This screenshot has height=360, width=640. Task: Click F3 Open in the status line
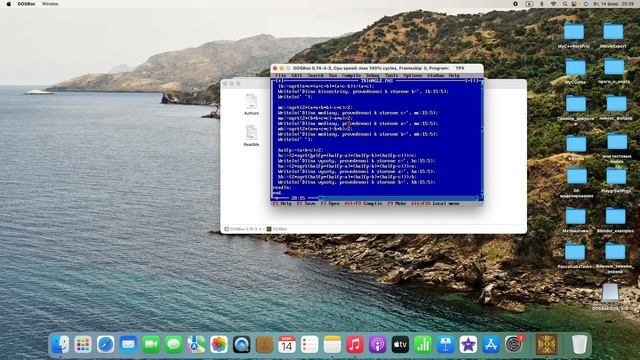click(x=330, y=203)
